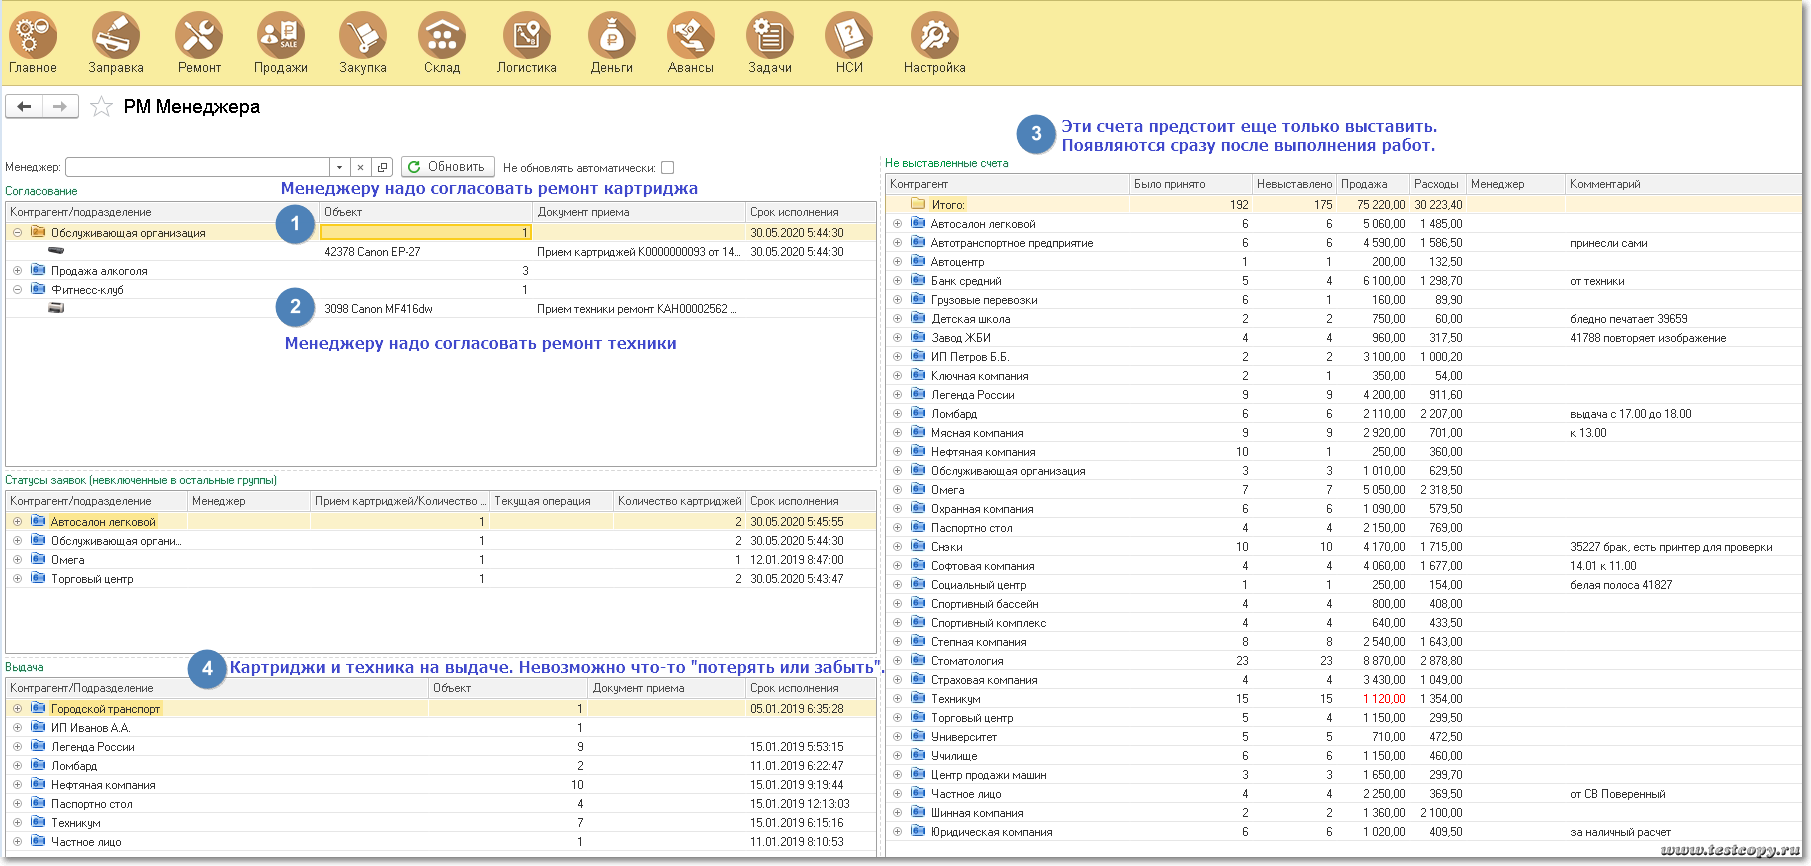1811x866 pixels.
Task: Click the back navigation arrow
Action: tap(25, 106)
